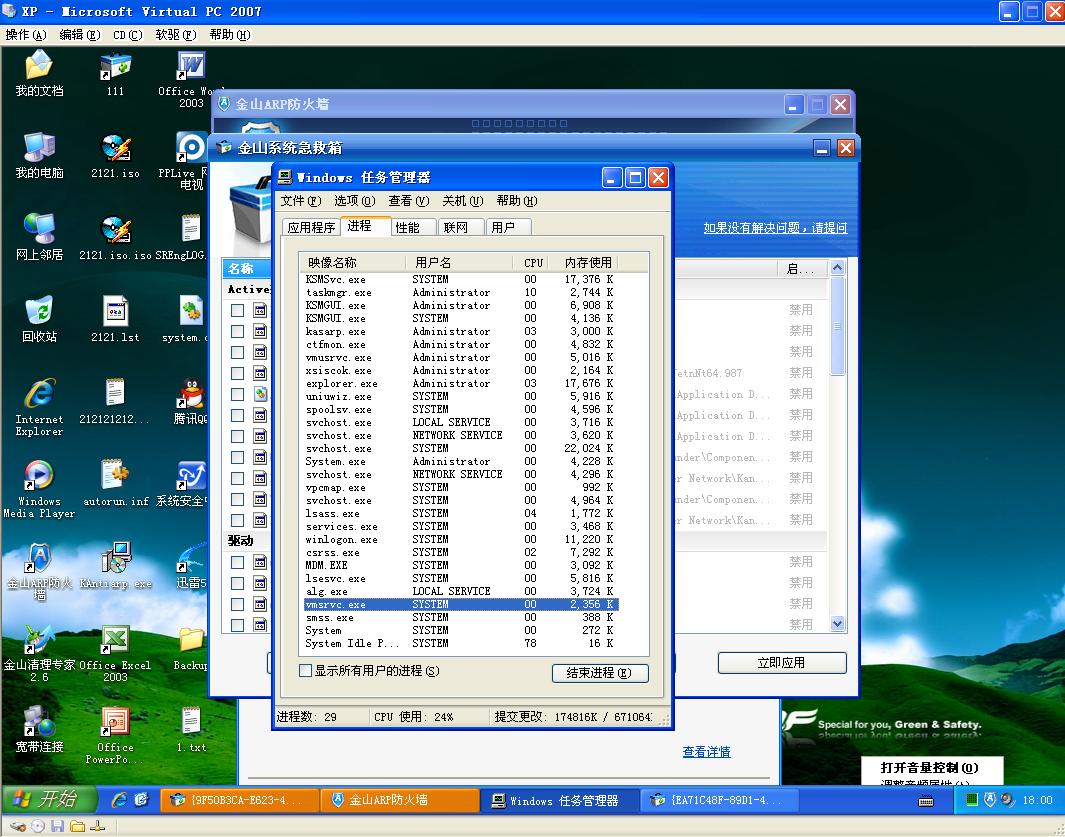Screen dimensions: 1065x837
Task: Click the Kingsoft shield tray icon
Action: pyautogui.click(x=990, y=800)
